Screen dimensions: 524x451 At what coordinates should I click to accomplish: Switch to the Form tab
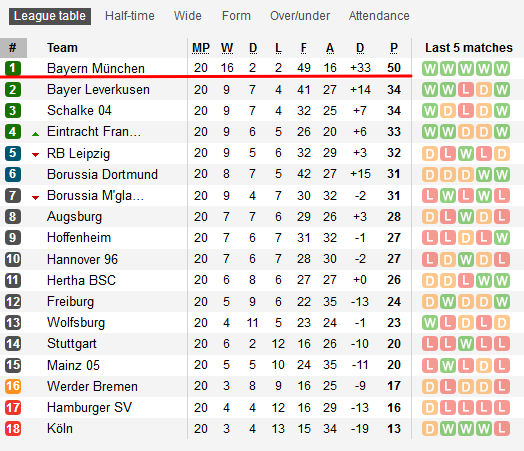(x=236, y=16)
